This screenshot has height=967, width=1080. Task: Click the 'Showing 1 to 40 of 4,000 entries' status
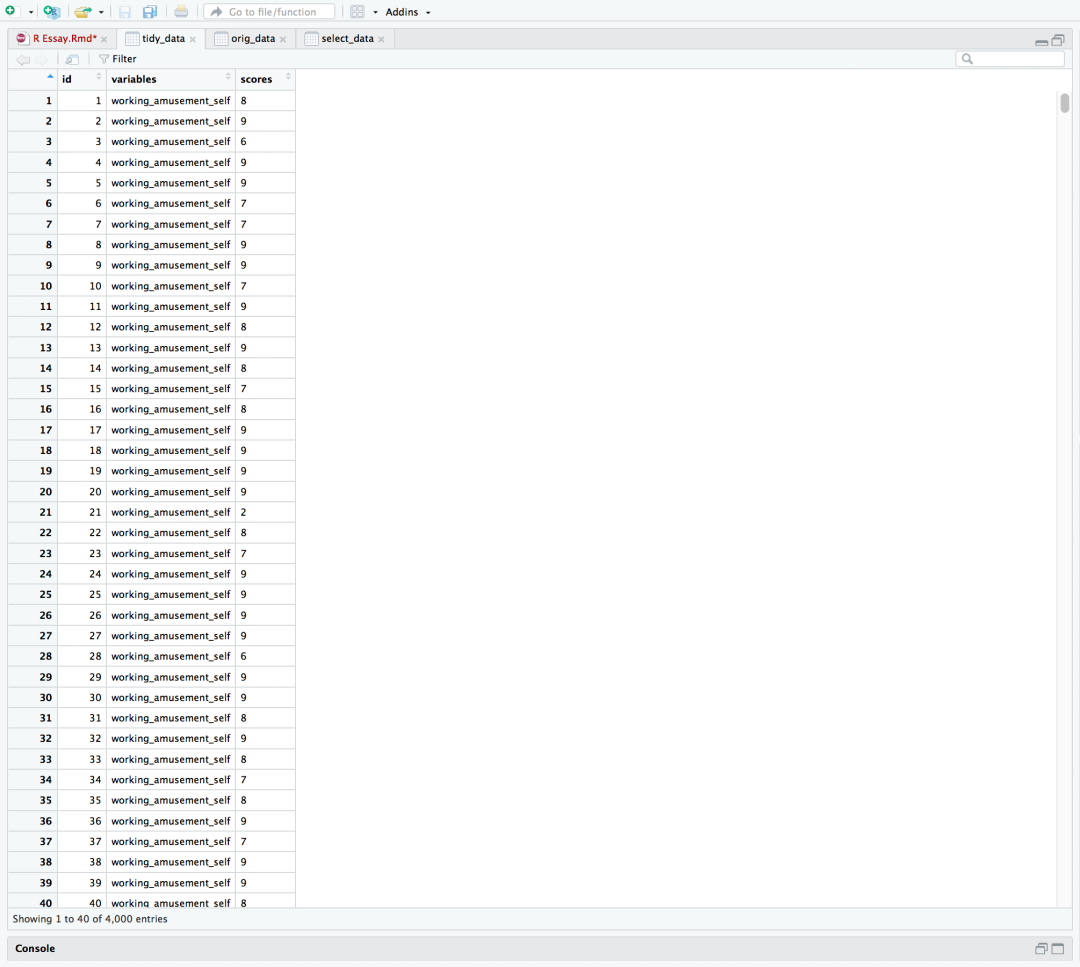tap(90, 919)
